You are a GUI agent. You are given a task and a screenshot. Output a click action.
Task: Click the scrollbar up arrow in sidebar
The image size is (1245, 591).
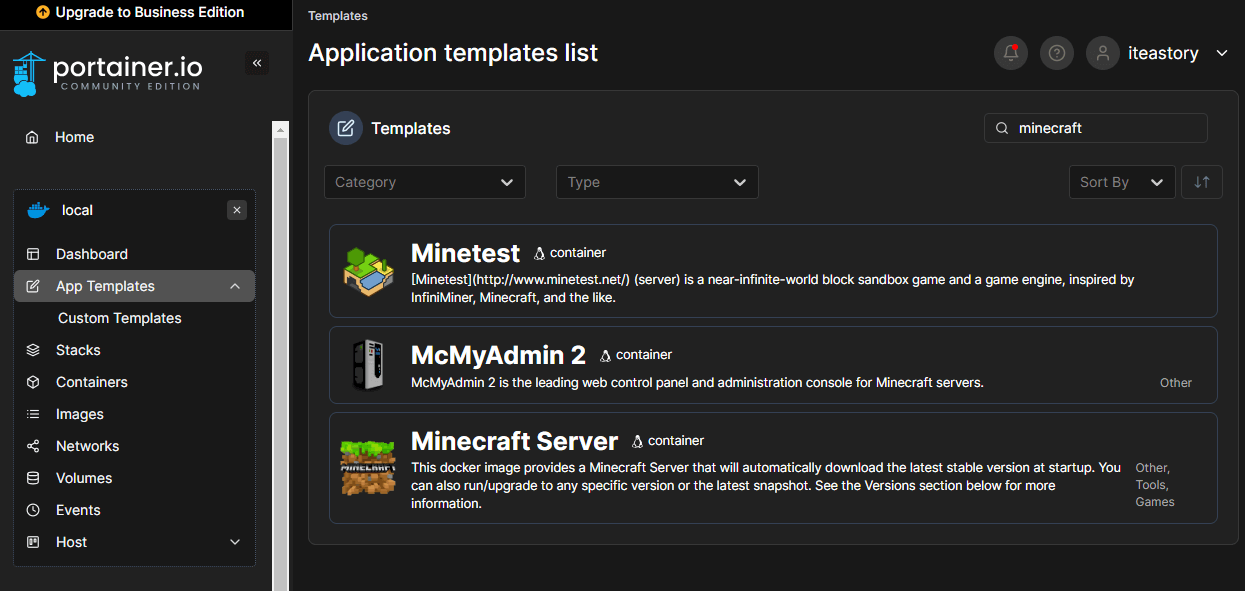[x=281, y=129]
